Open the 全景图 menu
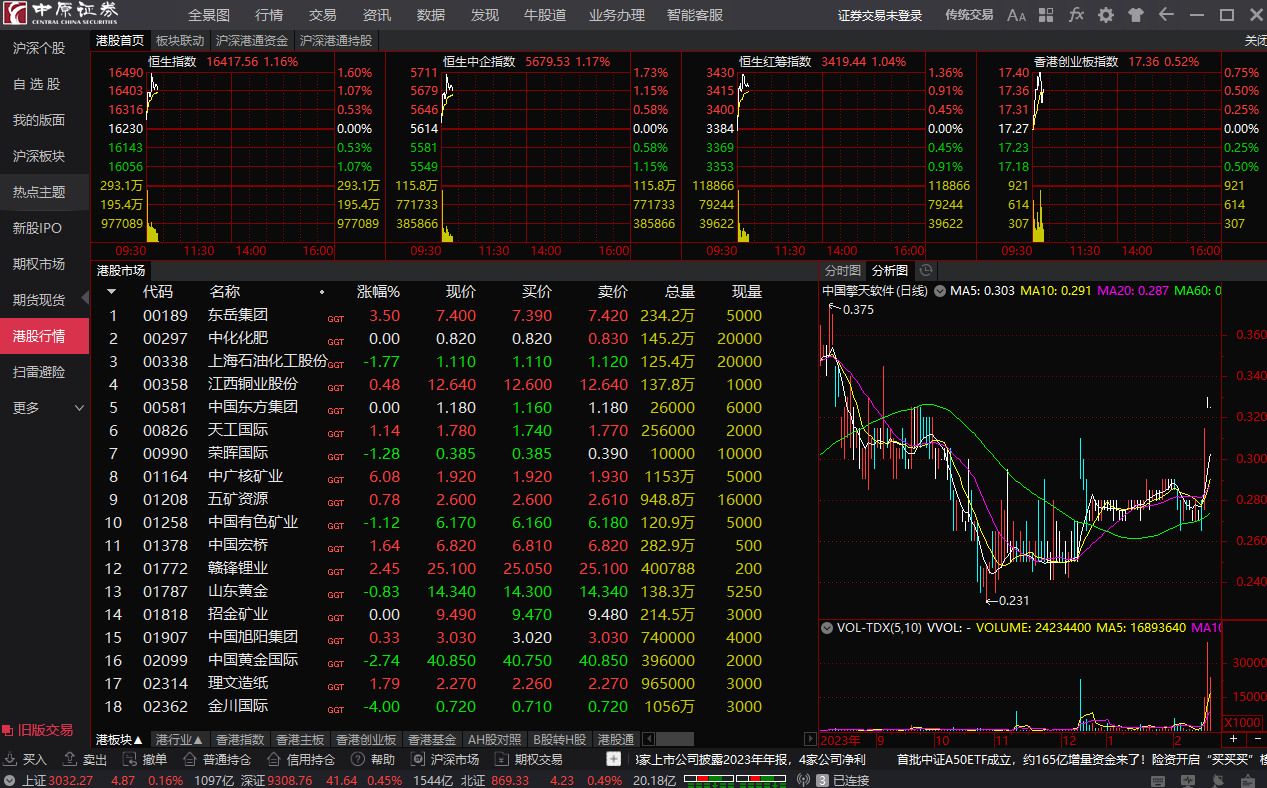The width and height of the screenshot is (1267, 788). tap(209, 15)
